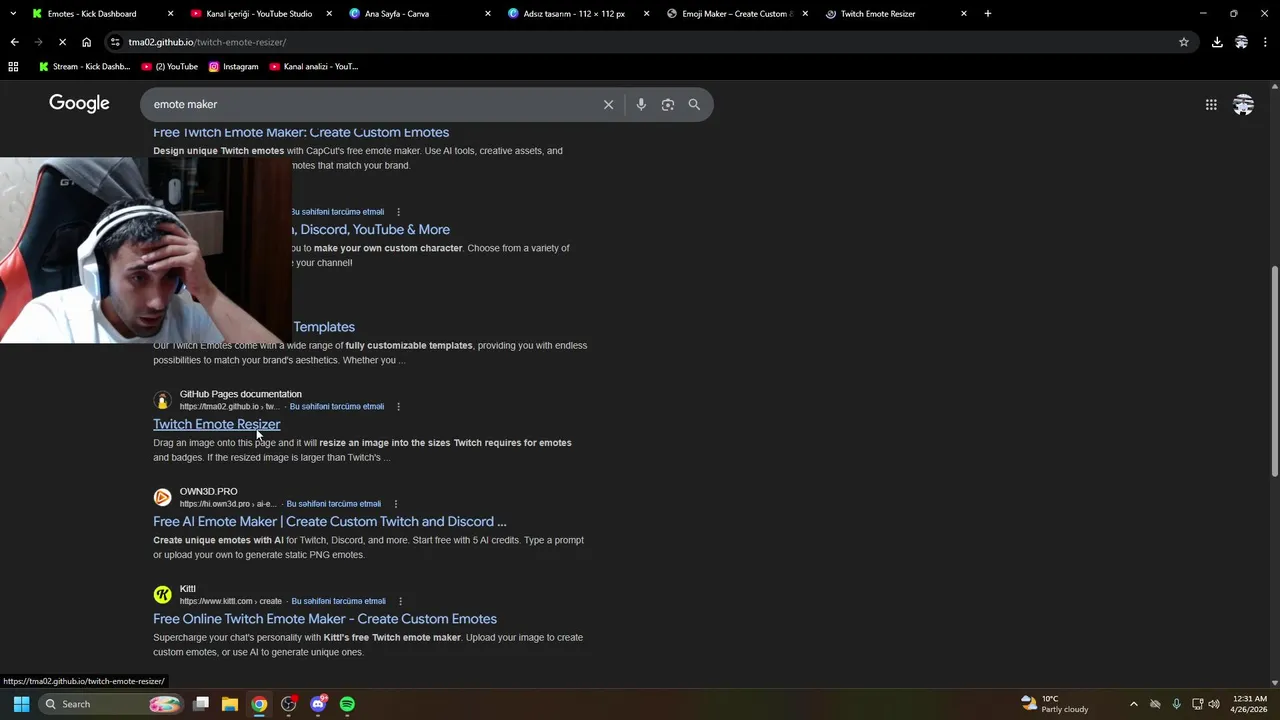Image resolution: width=1280 pixels, height=720 pixels.
Task: Switch to YouTube Studio tab
Action: (259, 14)
